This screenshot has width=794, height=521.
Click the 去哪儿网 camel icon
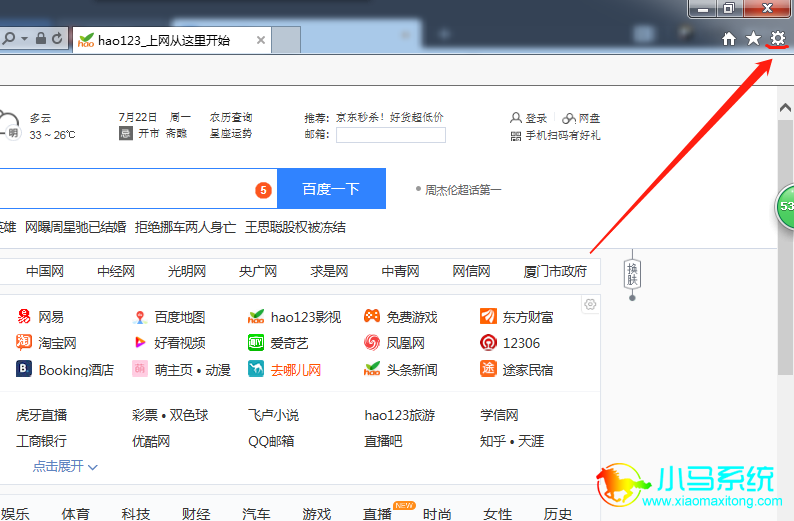point(256,369)
